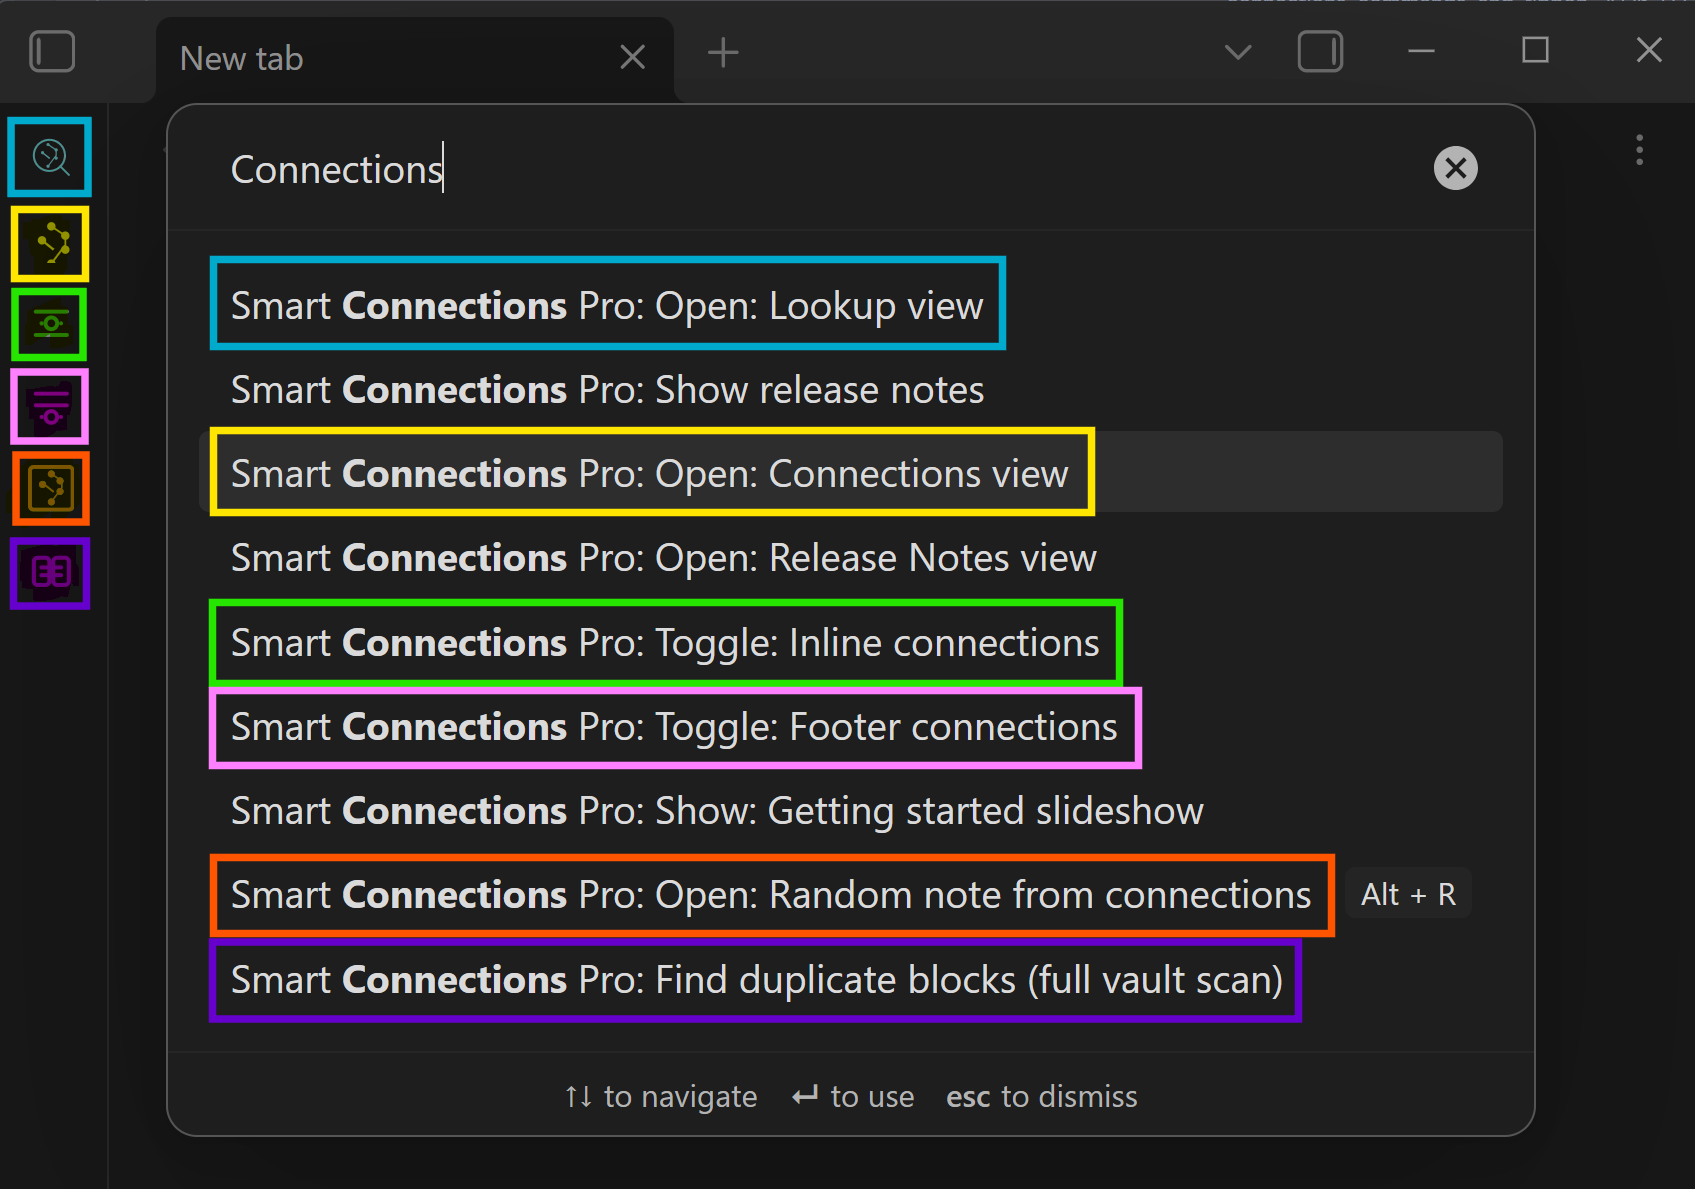Clear the command palette search text
This screenshot has width=1695, height=1189.
click(1455, 168)
